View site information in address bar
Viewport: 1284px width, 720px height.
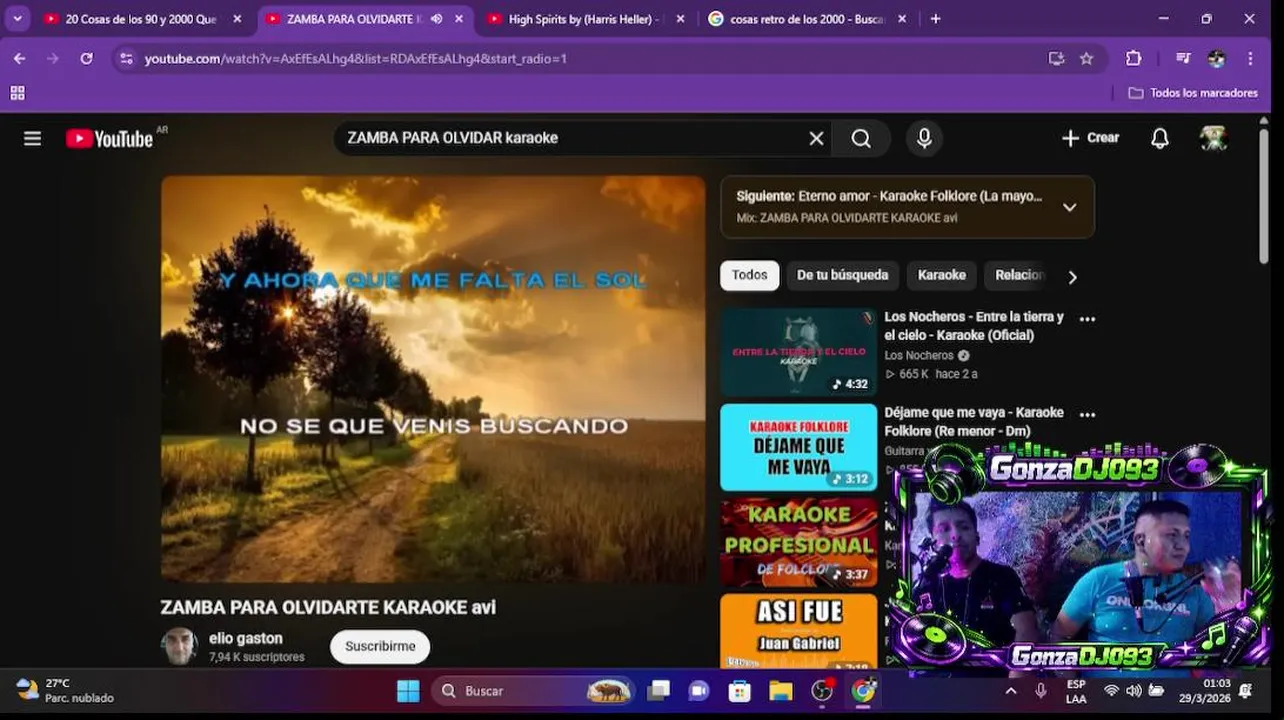125,59
